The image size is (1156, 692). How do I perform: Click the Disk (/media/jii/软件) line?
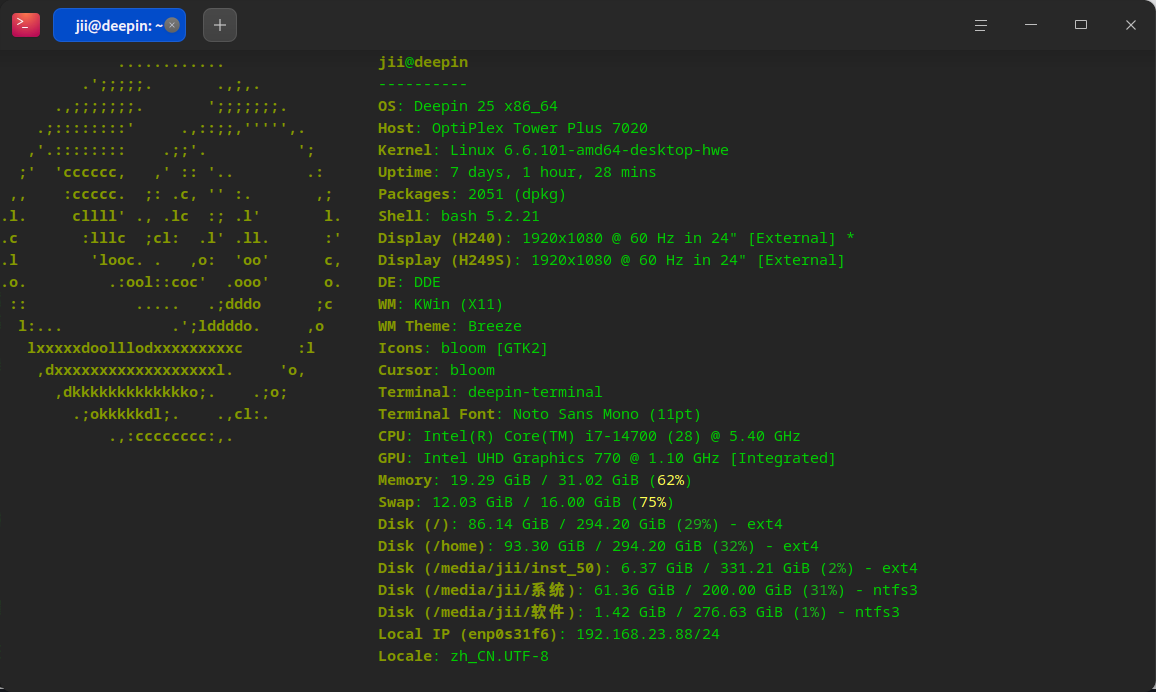click(x=639, y=612)
